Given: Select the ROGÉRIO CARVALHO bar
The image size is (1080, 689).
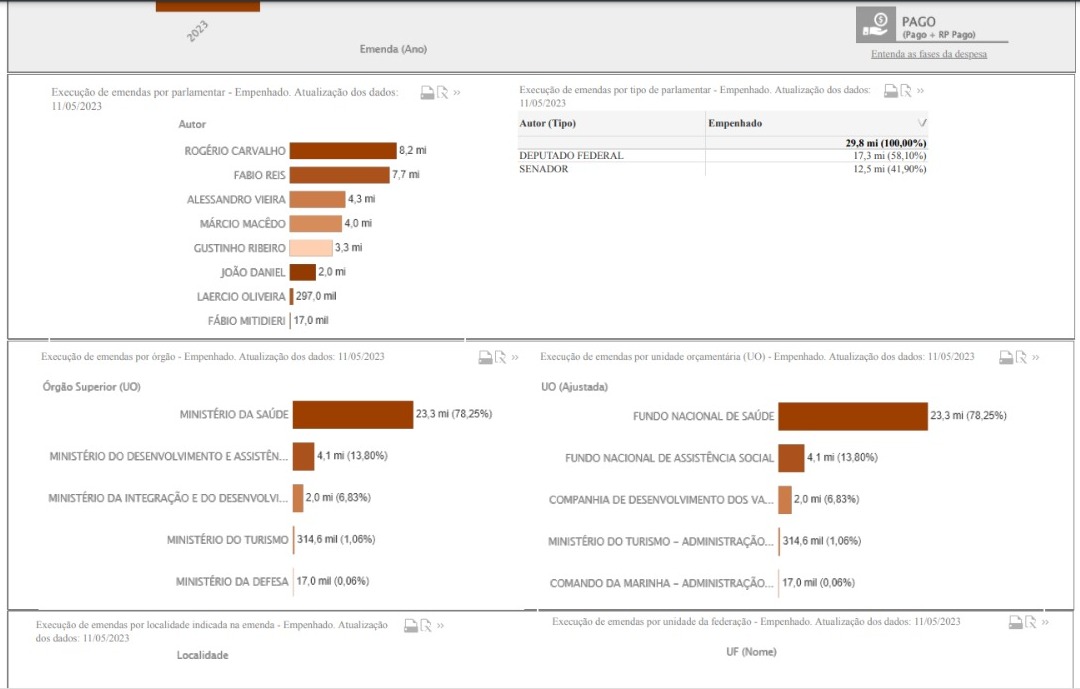Looking at the screenshot, I should click(x=343, y=151).
